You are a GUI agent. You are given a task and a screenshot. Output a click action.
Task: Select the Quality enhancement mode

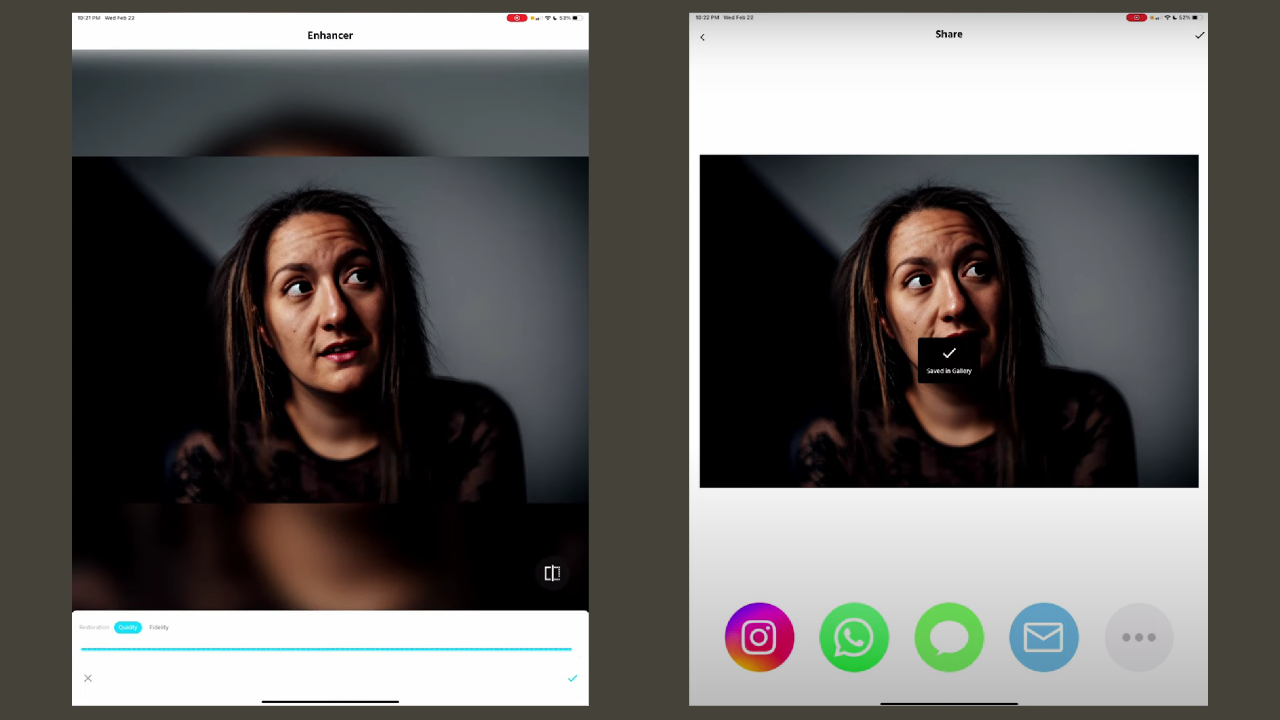coord(128,627)
